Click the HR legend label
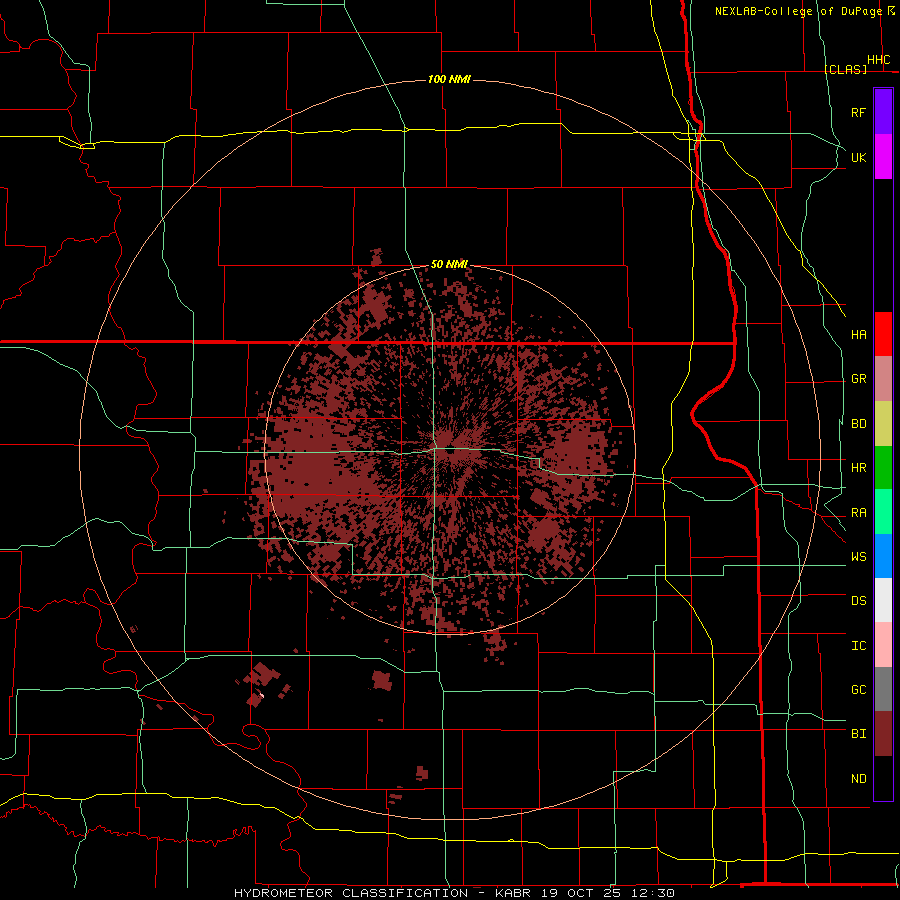This screenshot has height=900, width=900. pos(858,468)
